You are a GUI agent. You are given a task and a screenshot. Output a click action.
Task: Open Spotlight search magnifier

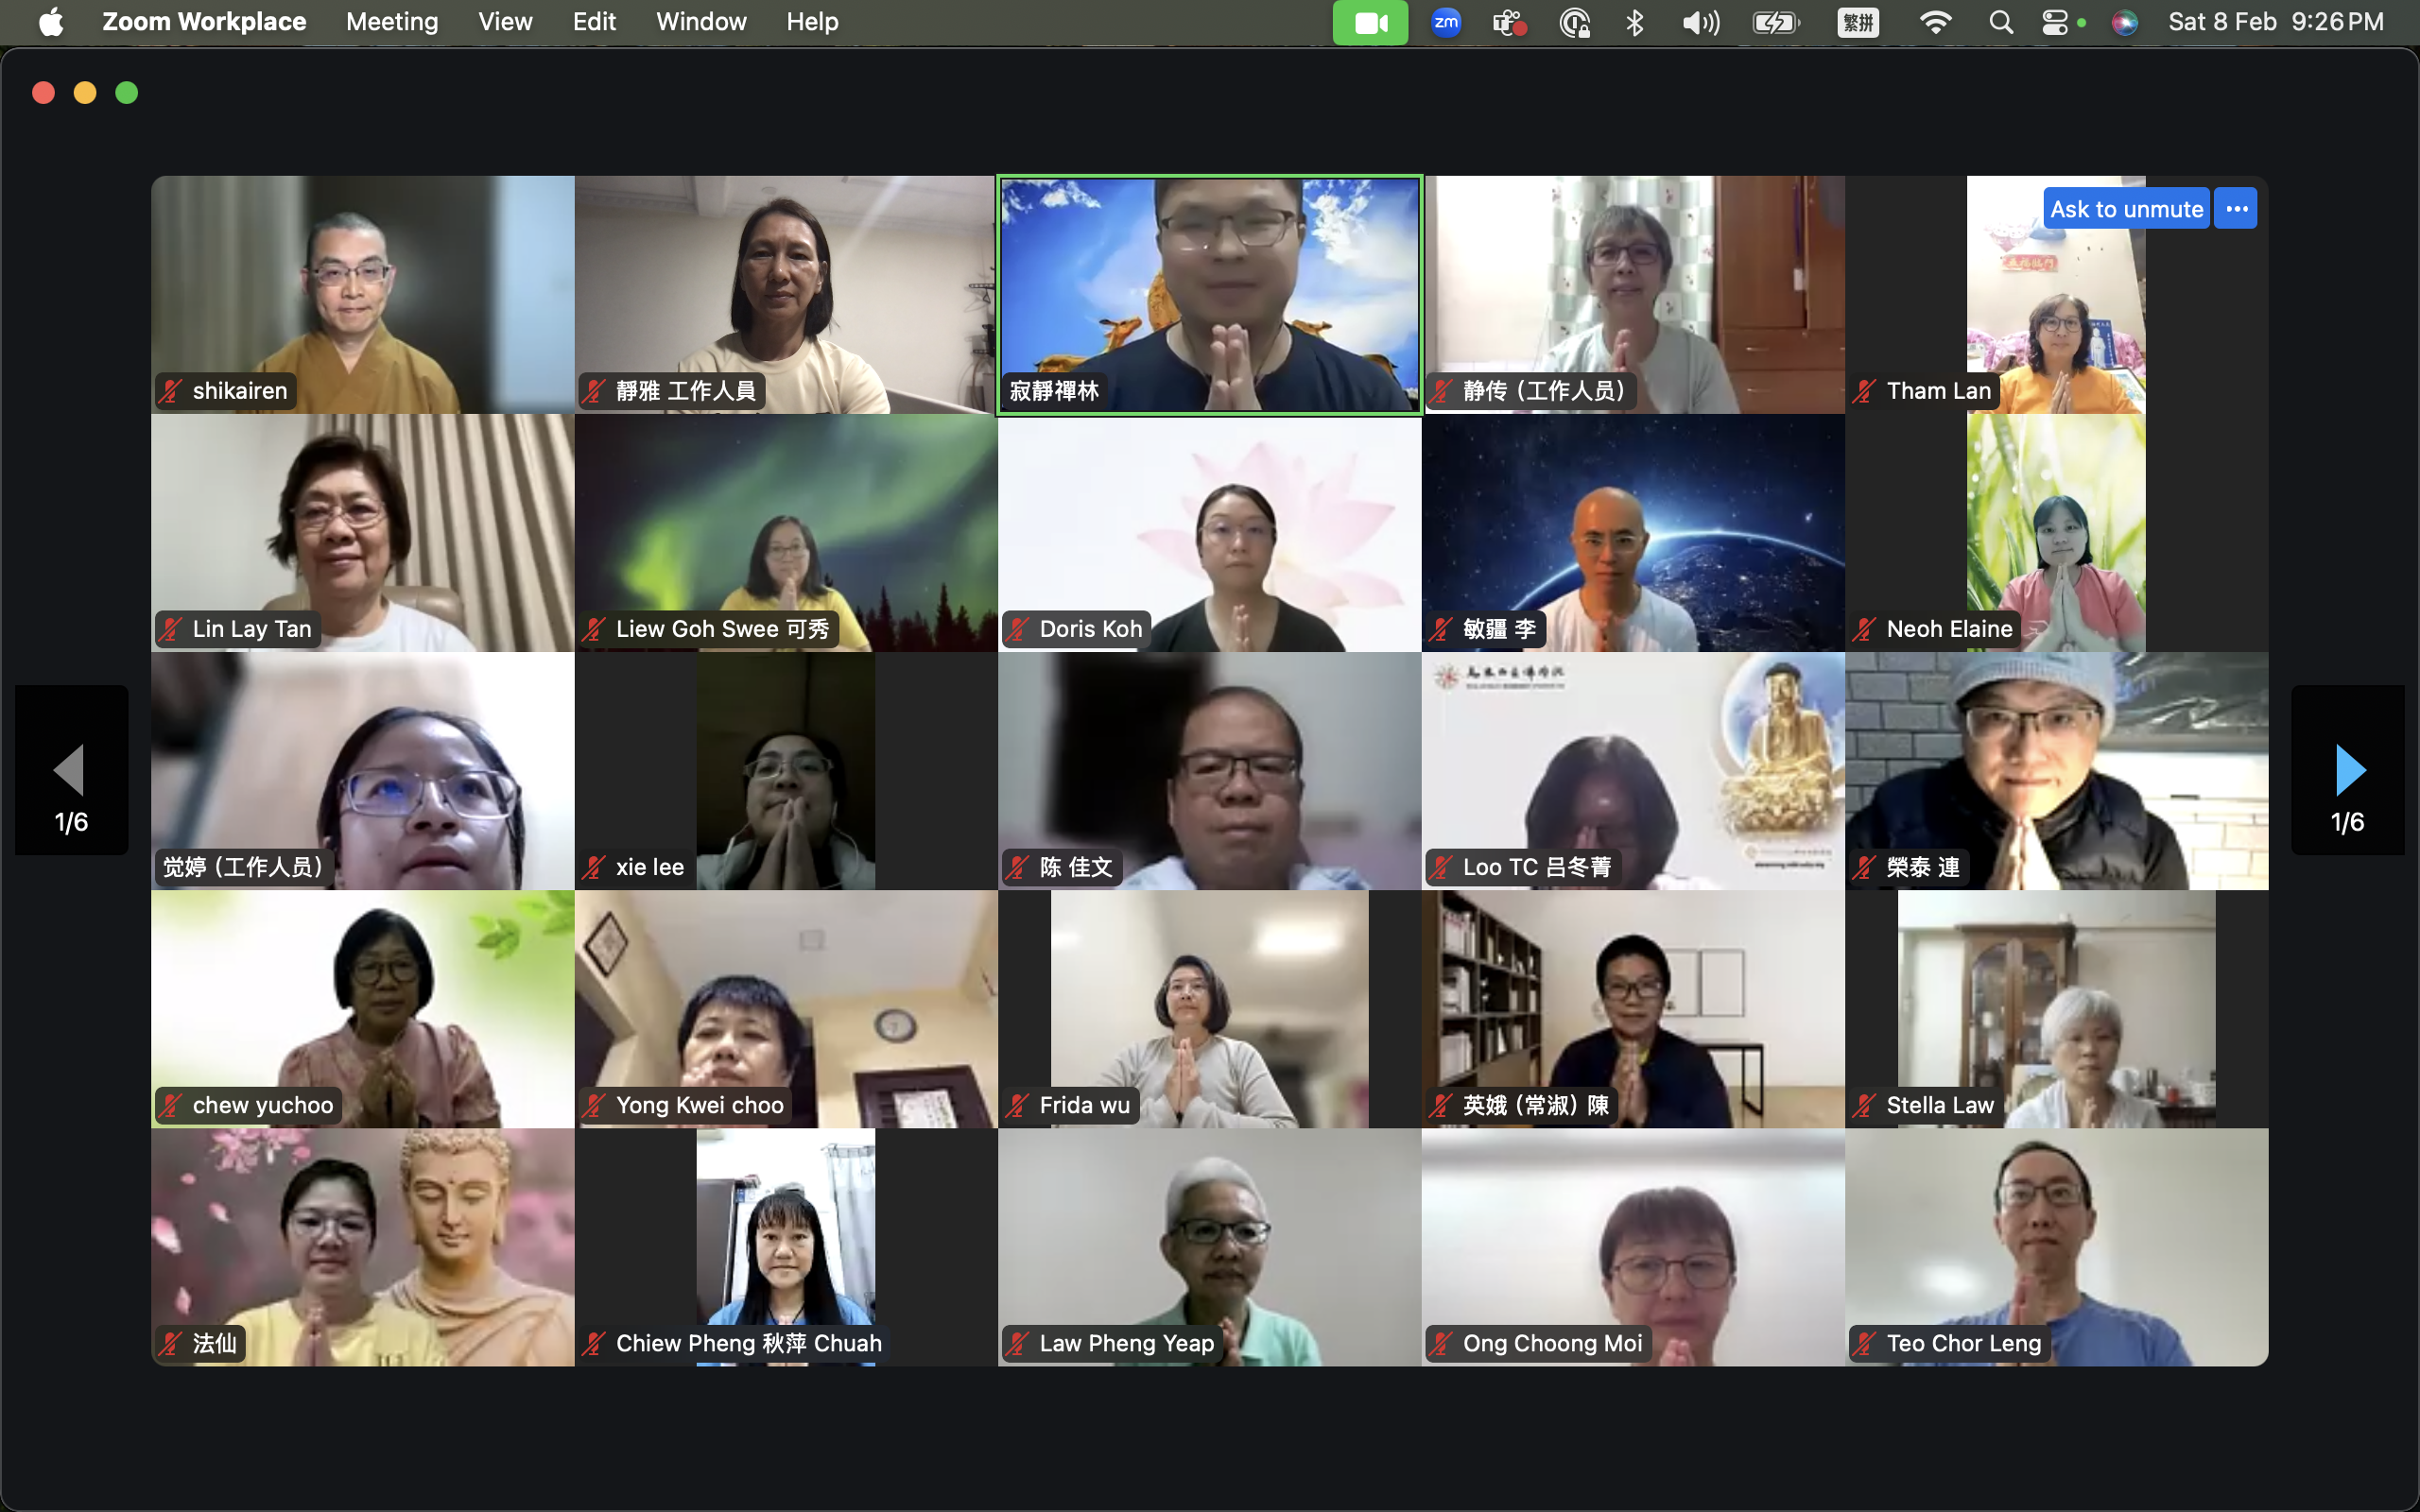(x=2000, y=22)
